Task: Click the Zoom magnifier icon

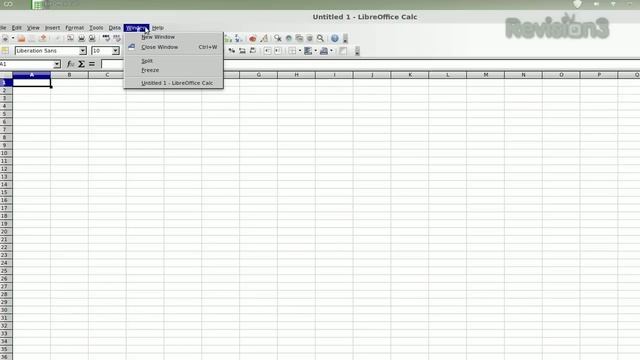Action: click(320, 38)
